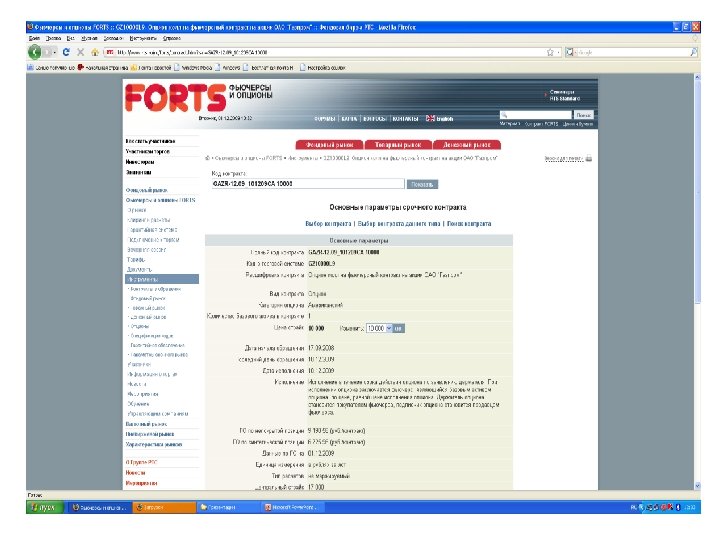Select the Денежный рынок red tab
The image size is (720, 540).
click(467, 145)
